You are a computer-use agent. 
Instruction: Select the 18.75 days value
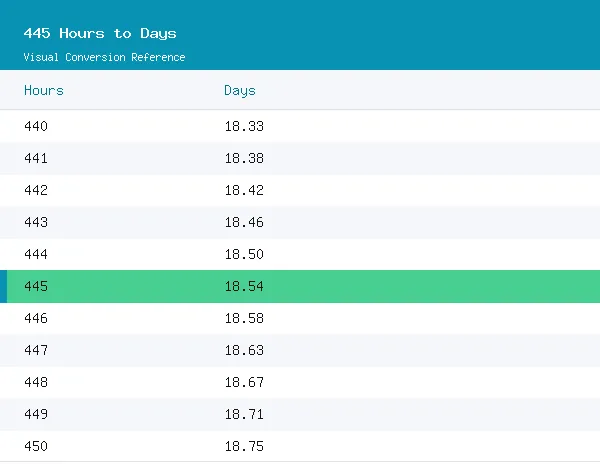point(244,446)
